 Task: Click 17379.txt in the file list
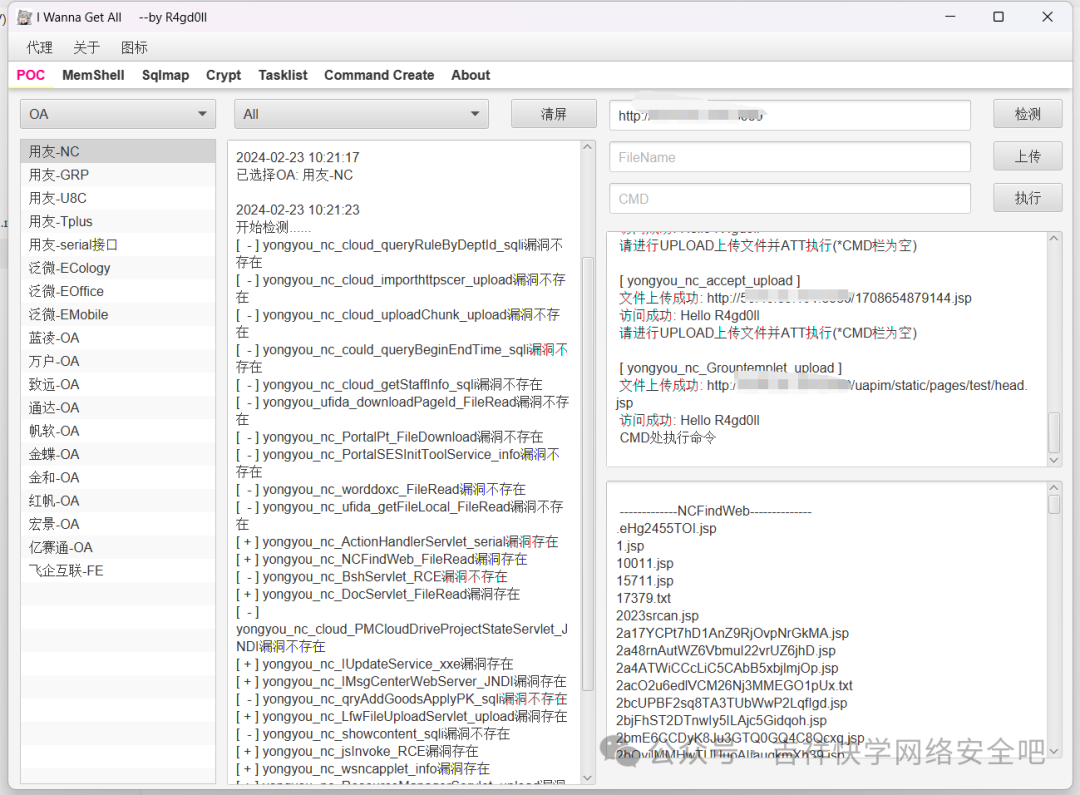tap(643, 599)
